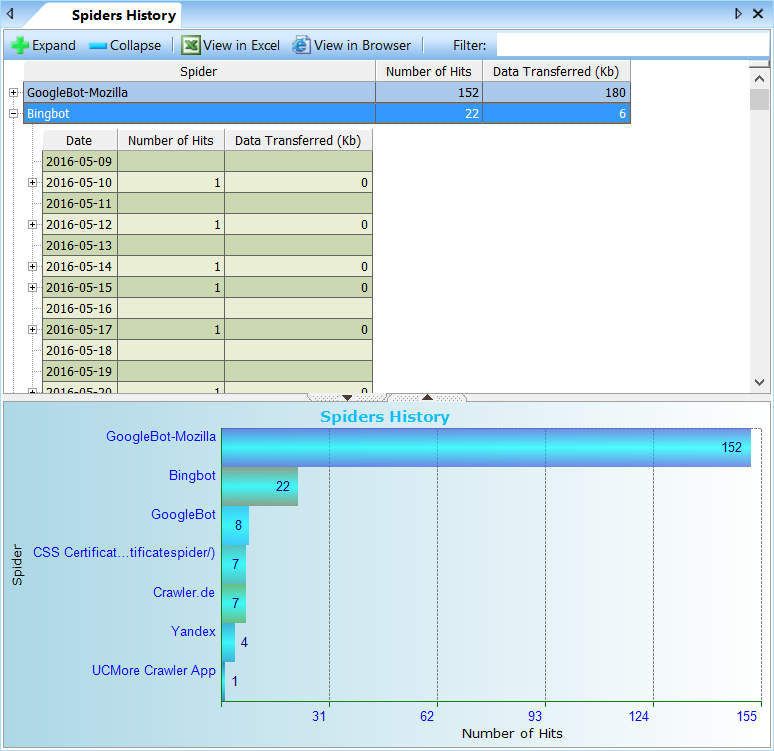Expand the 2016-05-12 date row
The image size is (774, 751).
pos(33,225)
